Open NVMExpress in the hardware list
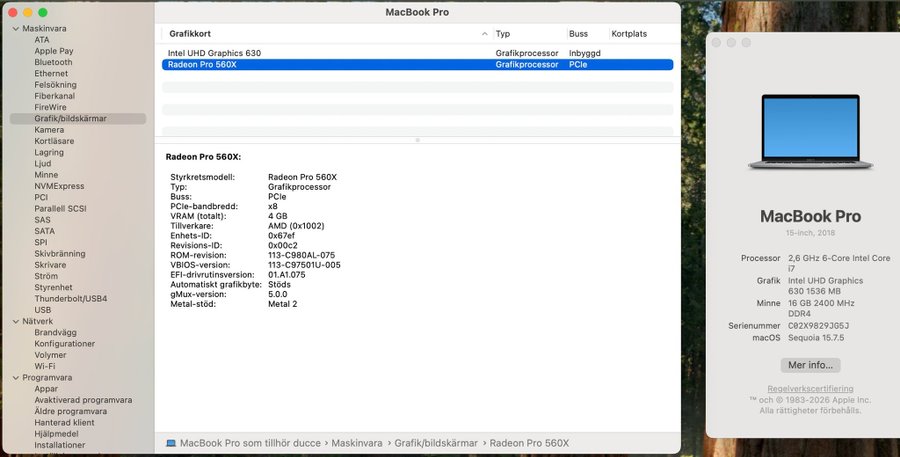Viewport: 900px width, 457px height. pos(59,186)
